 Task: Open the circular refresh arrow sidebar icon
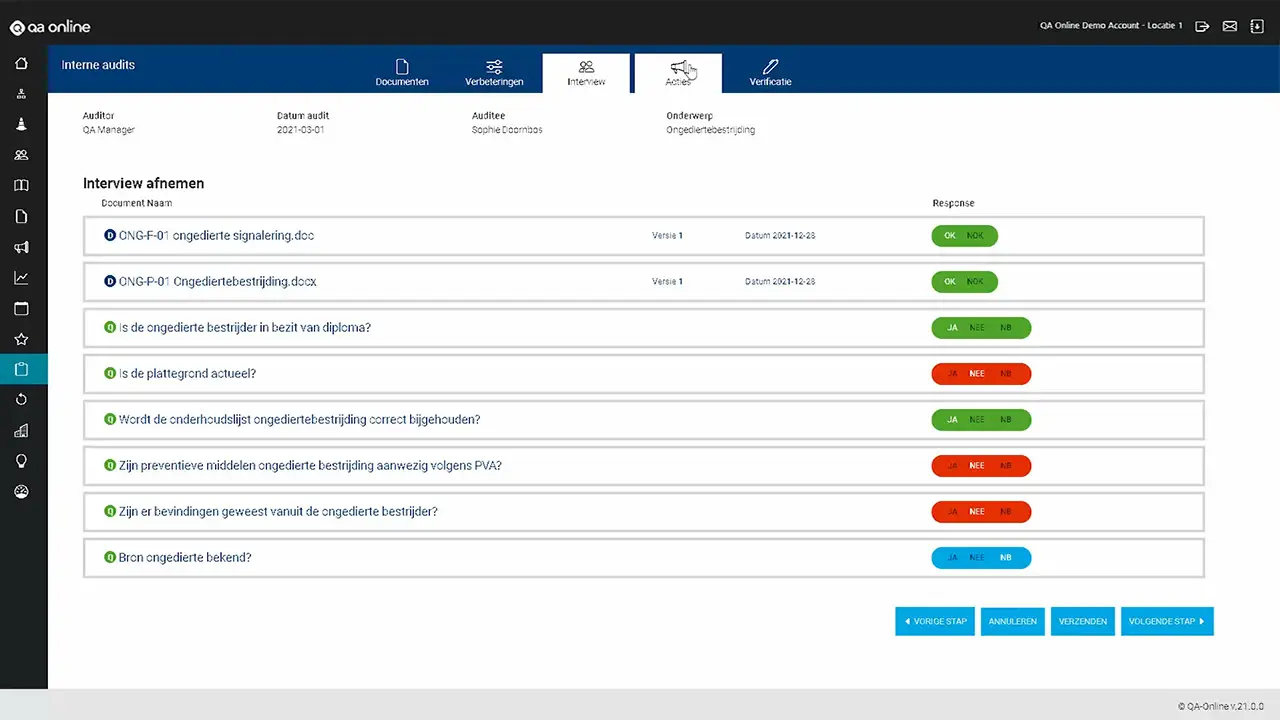click(x=21, y=400)
